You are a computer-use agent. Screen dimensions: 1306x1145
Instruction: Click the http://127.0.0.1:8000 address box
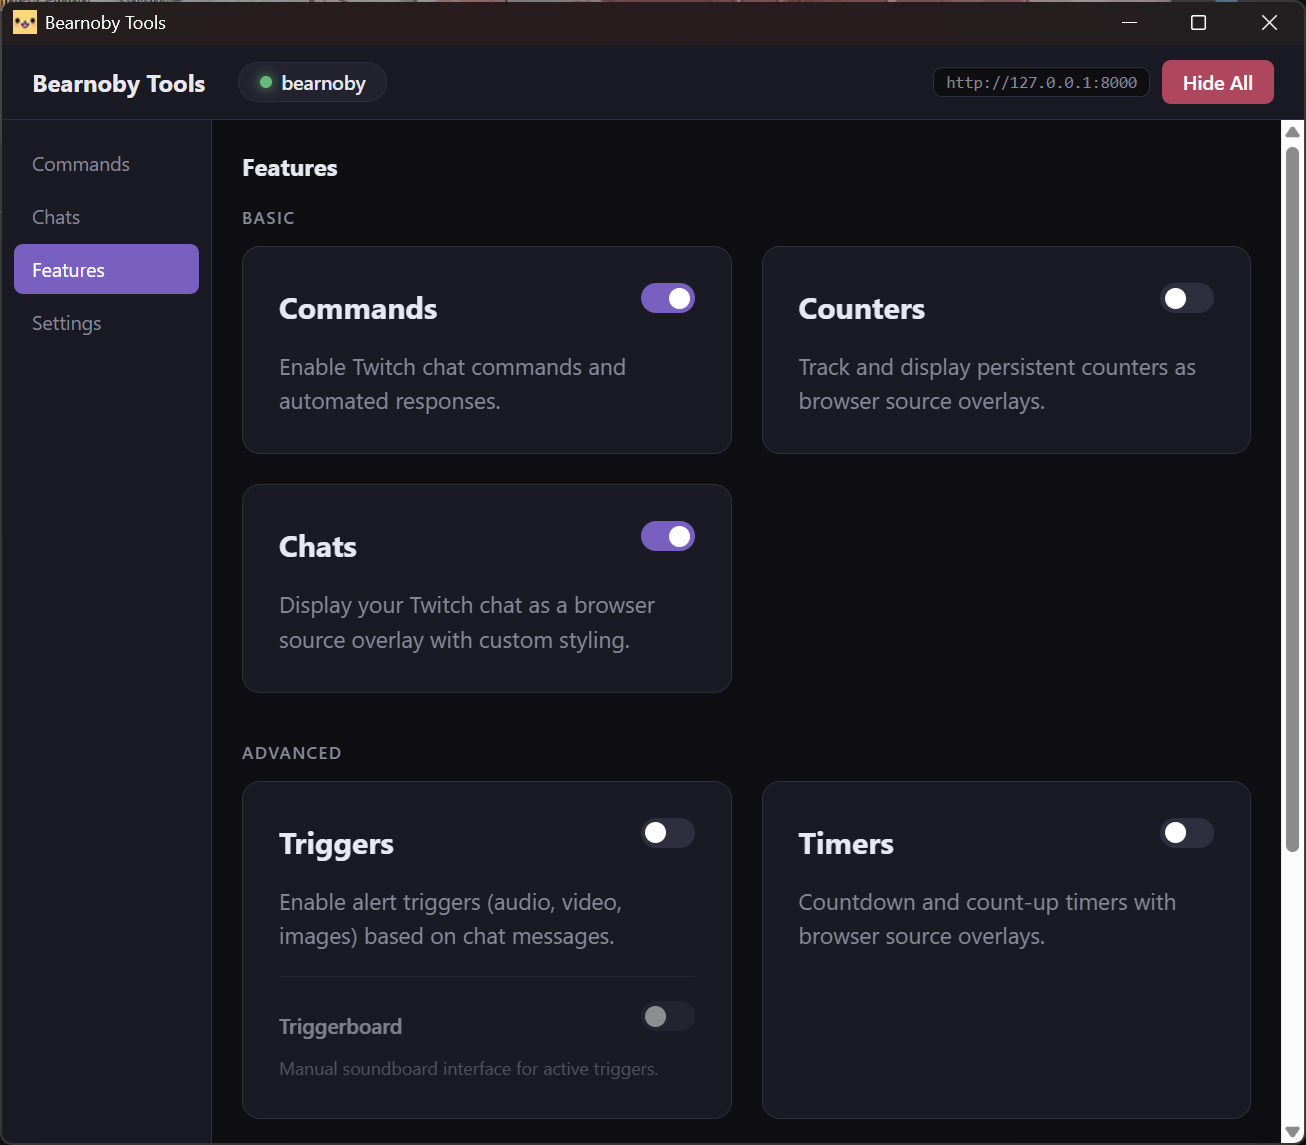(x=1041, y=82)
